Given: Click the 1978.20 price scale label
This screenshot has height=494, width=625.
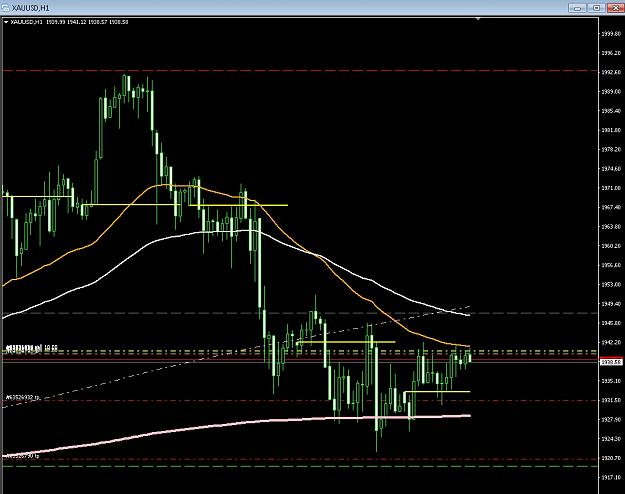Looking at the screenshot, I should click(611, 149).
